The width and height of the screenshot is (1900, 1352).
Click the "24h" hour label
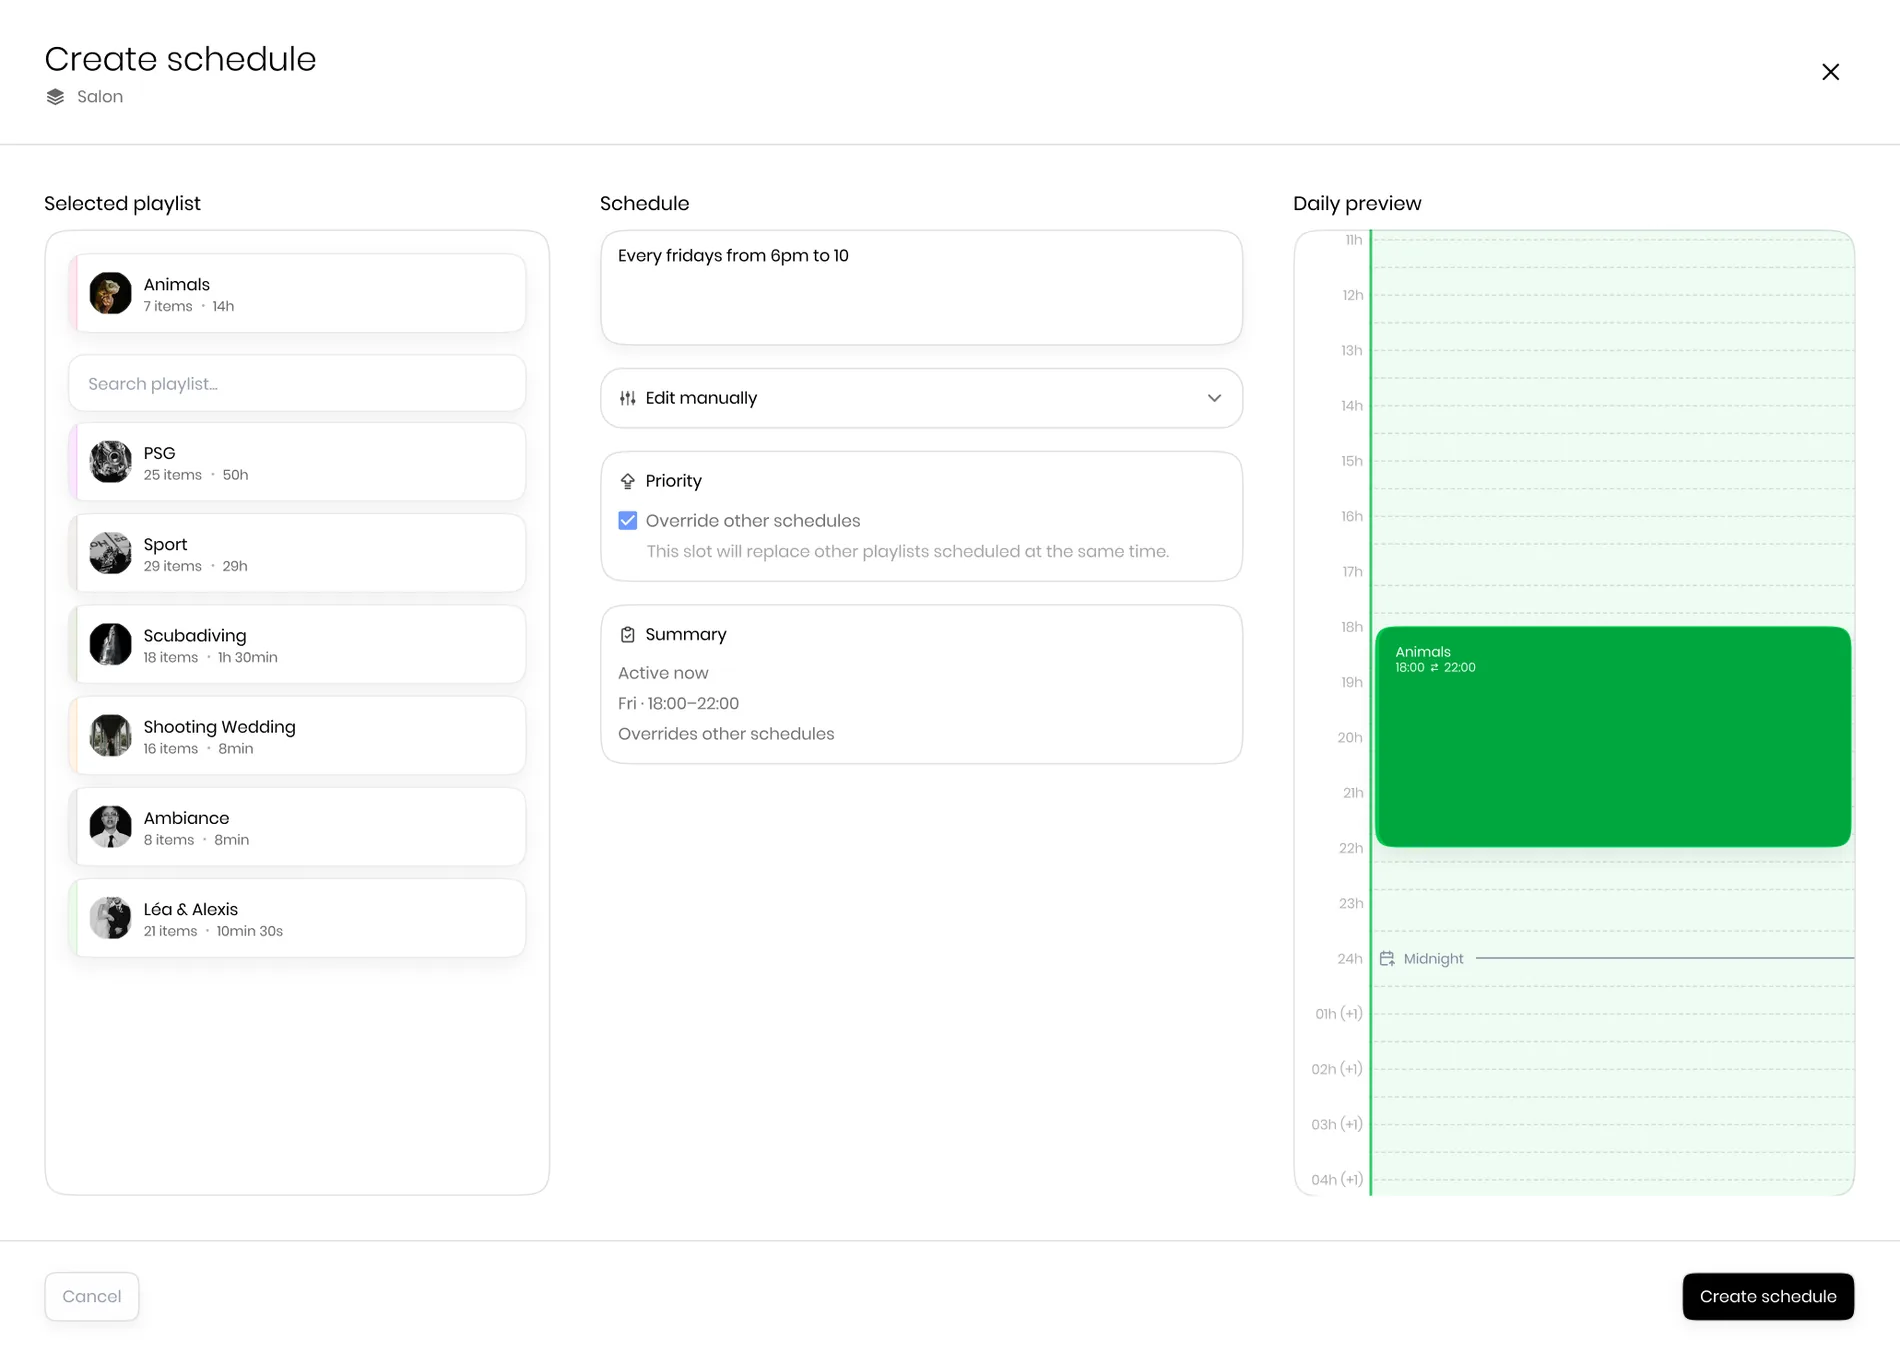coord(1350,959)
